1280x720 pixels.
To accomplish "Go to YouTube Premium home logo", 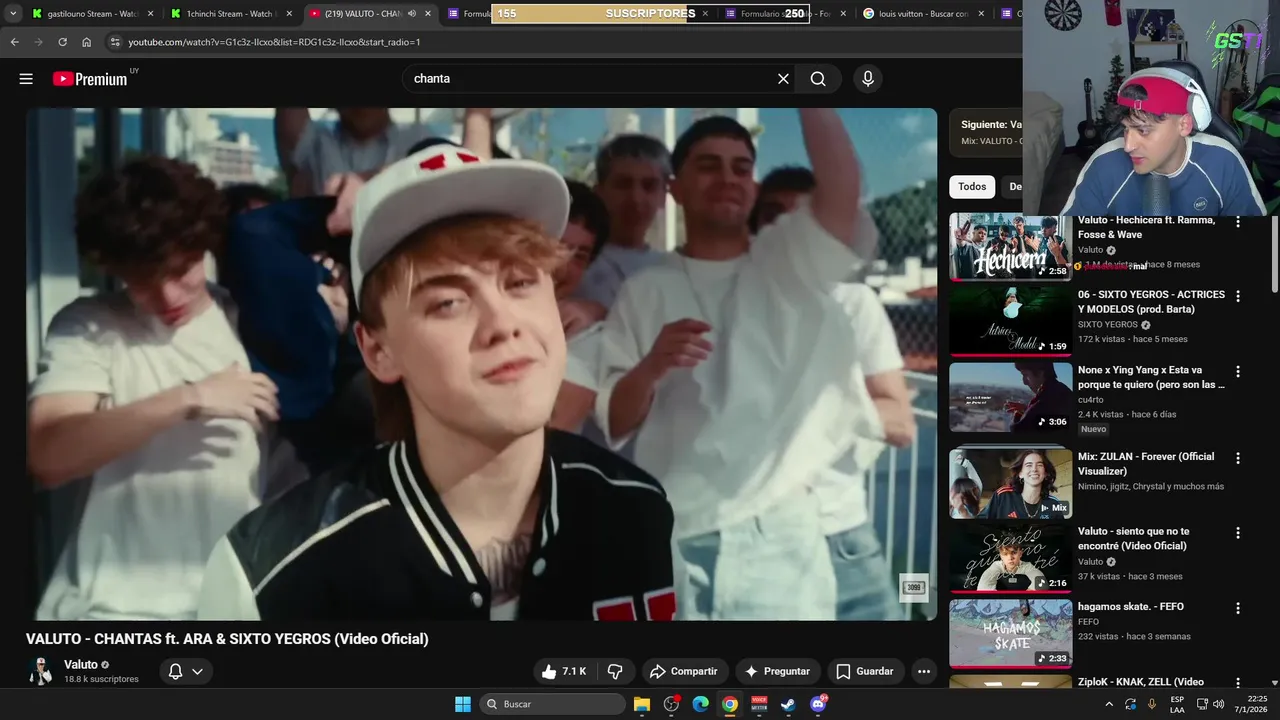I will 90,79.
